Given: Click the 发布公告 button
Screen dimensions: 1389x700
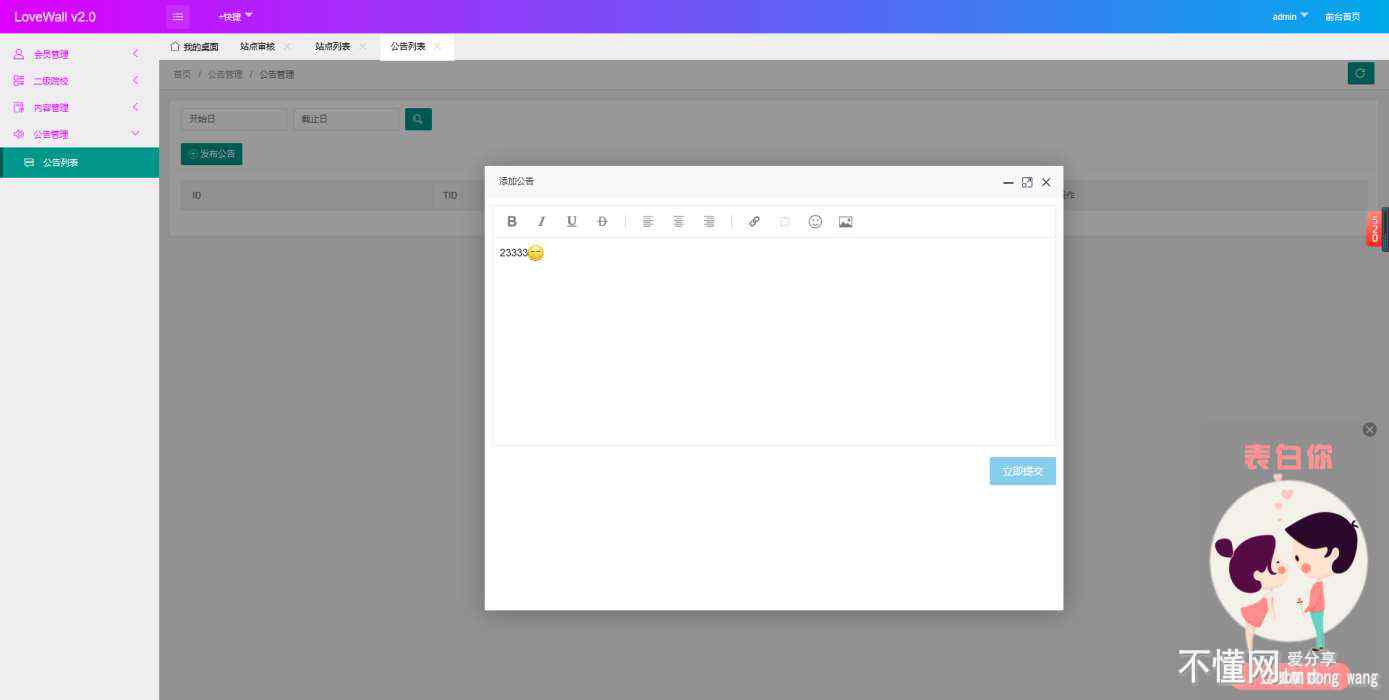Looking at the screenshot, I should 211,154.
